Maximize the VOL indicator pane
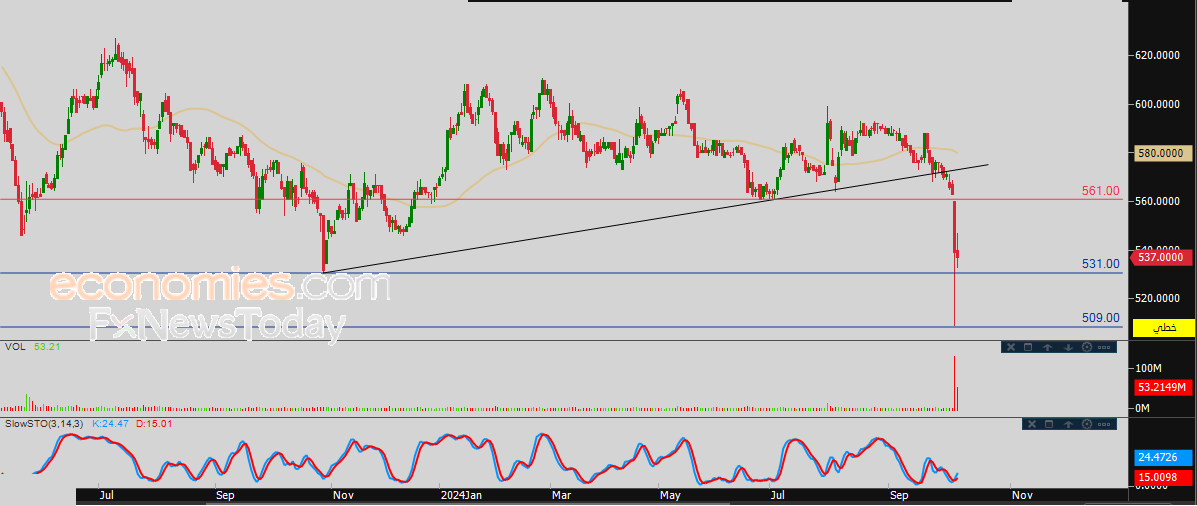Viewport: 1197px width, 506px height. pos(1028,347)
